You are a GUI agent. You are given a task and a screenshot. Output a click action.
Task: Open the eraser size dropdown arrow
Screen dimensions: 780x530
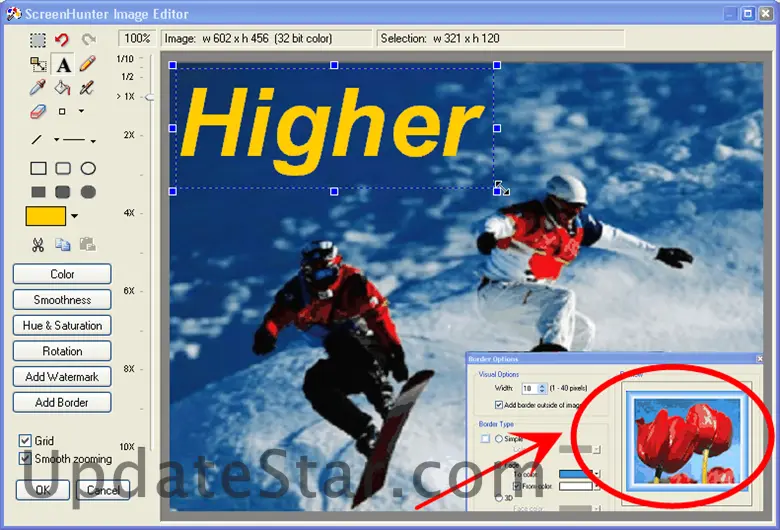tap(81, 111)
